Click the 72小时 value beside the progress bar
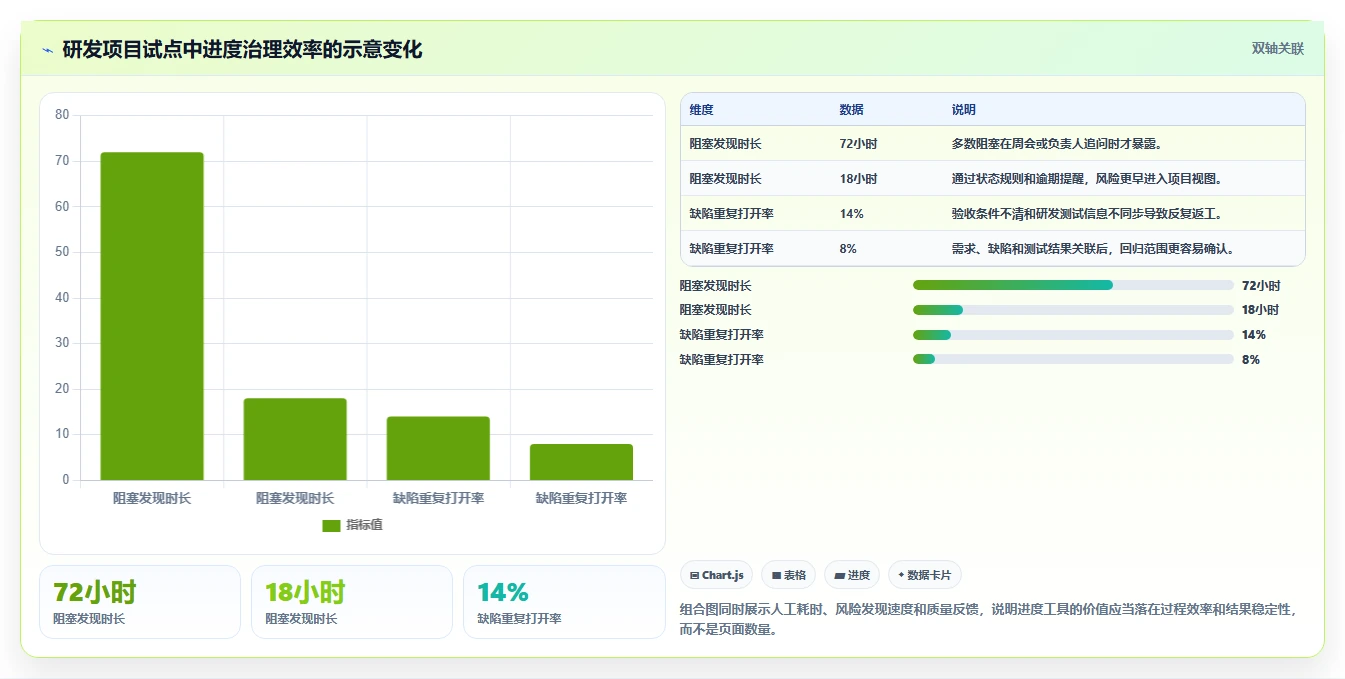Image resolution: width=1345 pixels, height=679 pixels. click(1261, 286)
